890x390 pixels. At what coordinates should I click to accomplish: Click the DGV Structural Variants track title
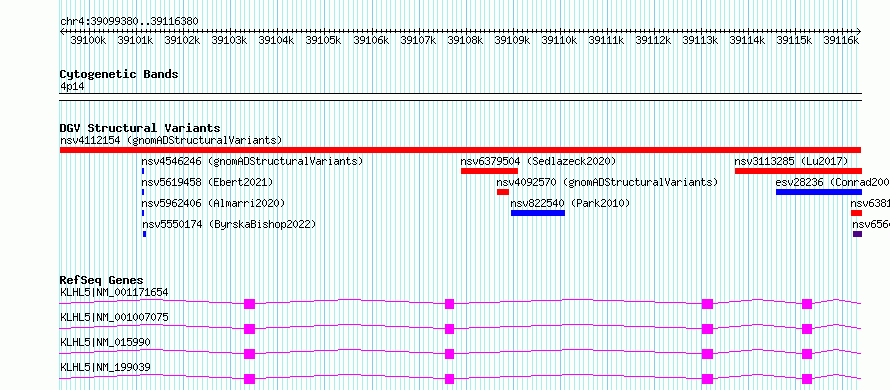tap(140, 128)
